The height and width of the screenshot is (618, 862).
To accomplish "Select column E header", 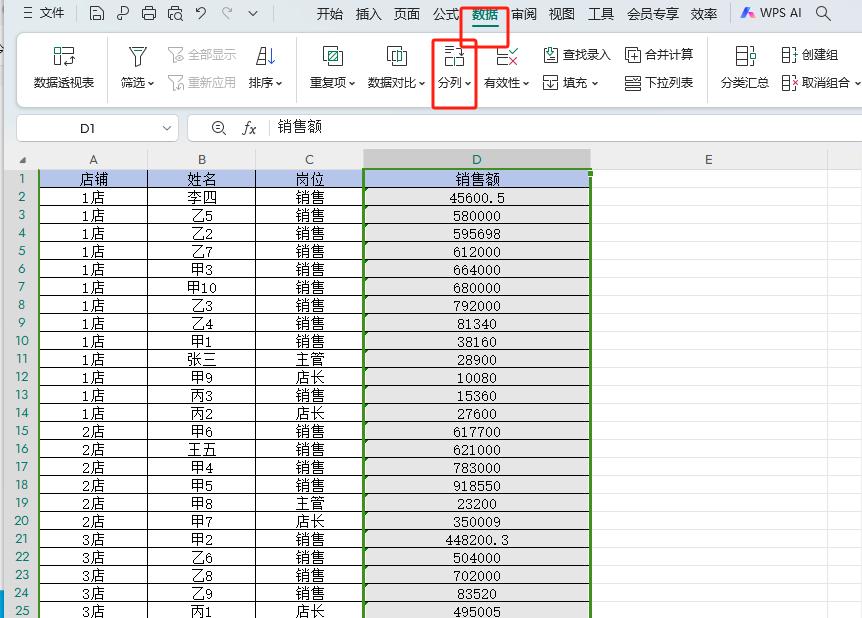I will (x=709, y=159).
